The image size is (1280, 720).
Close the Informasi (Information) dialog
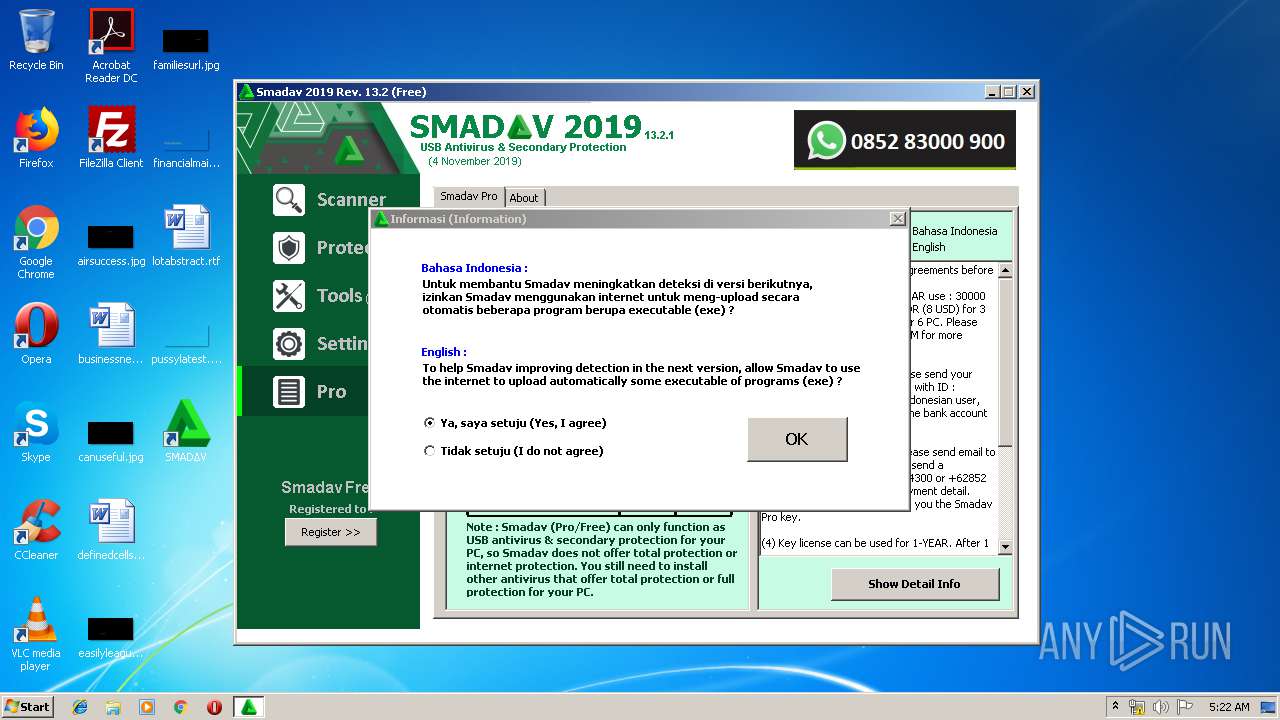click(897, 218)
